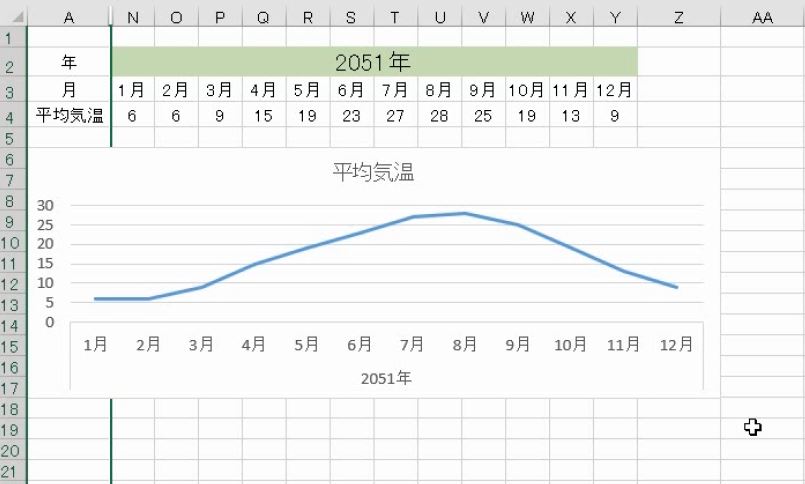Select column Y header
This screenshot has width=805, height=484.
(x=615, y=17)
